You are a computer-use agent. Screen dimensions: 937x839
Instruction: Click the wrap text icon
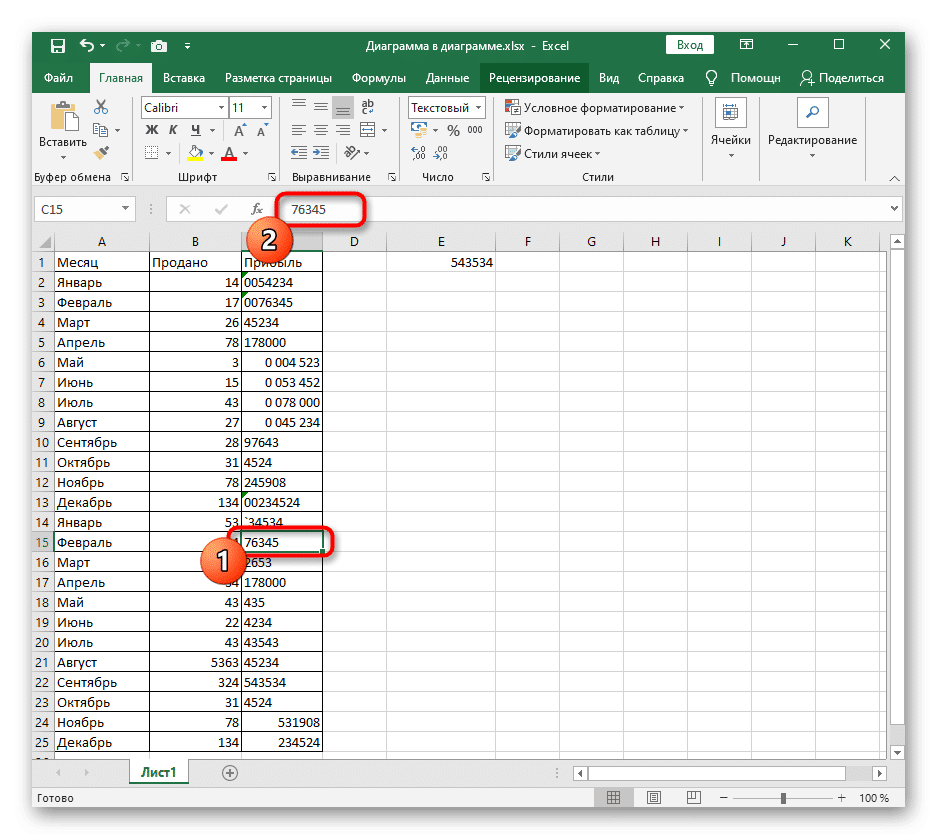click(367, 108)
